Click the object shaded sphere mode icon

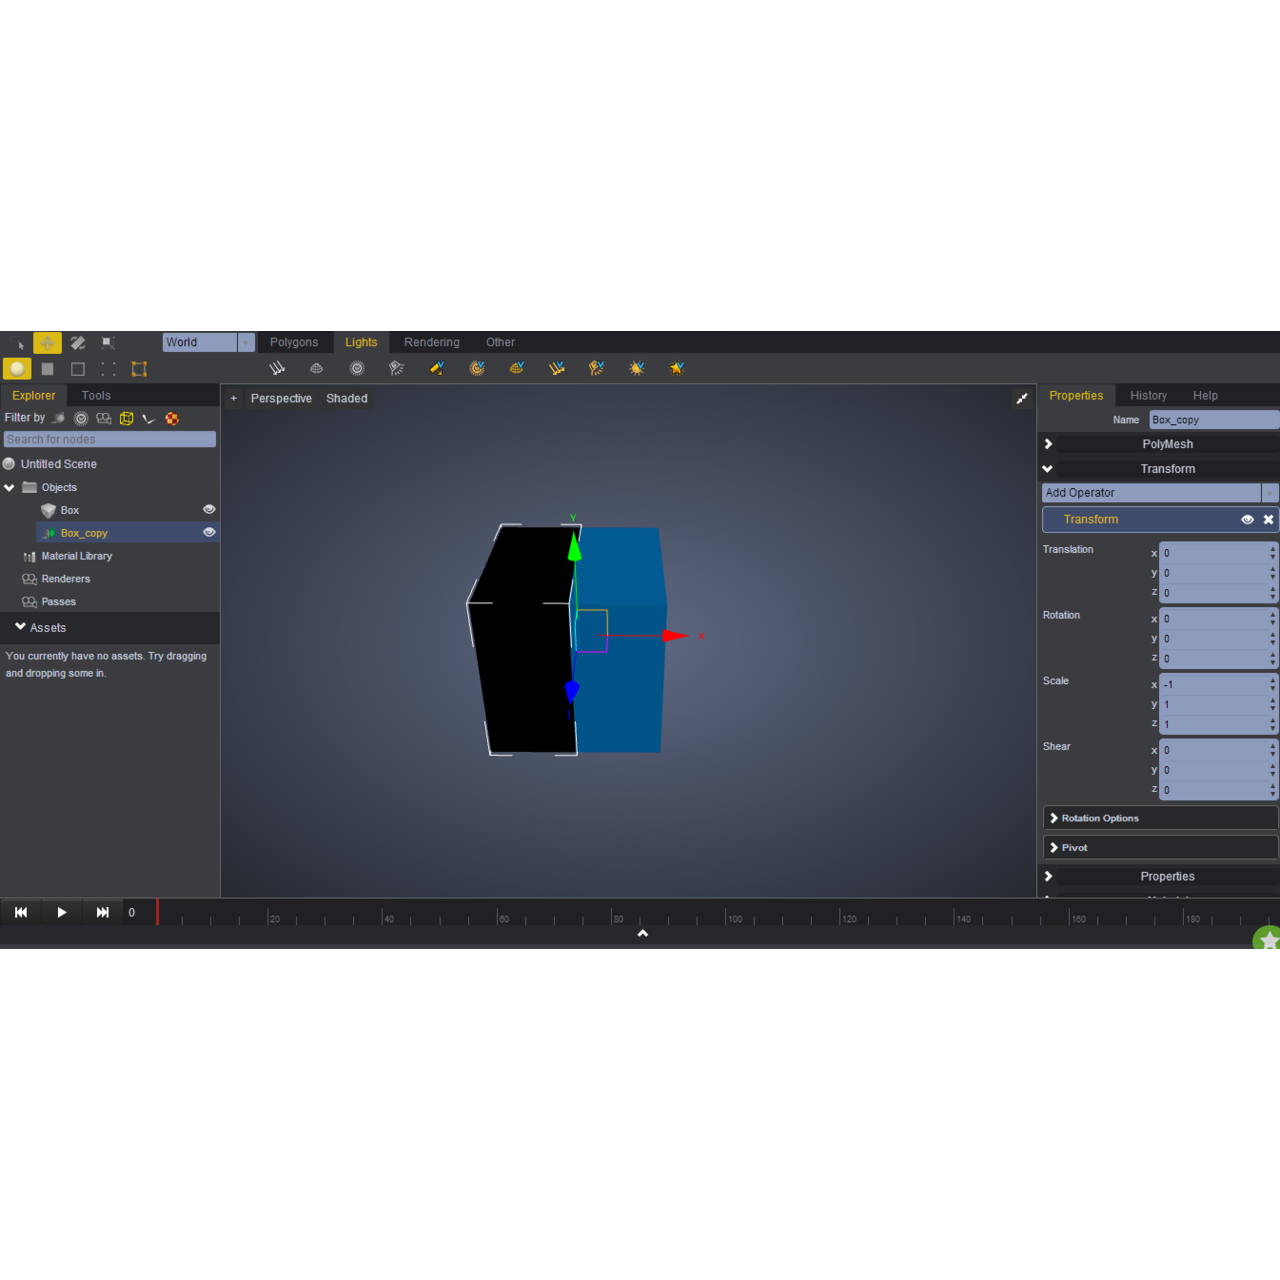tap(17, 369)
